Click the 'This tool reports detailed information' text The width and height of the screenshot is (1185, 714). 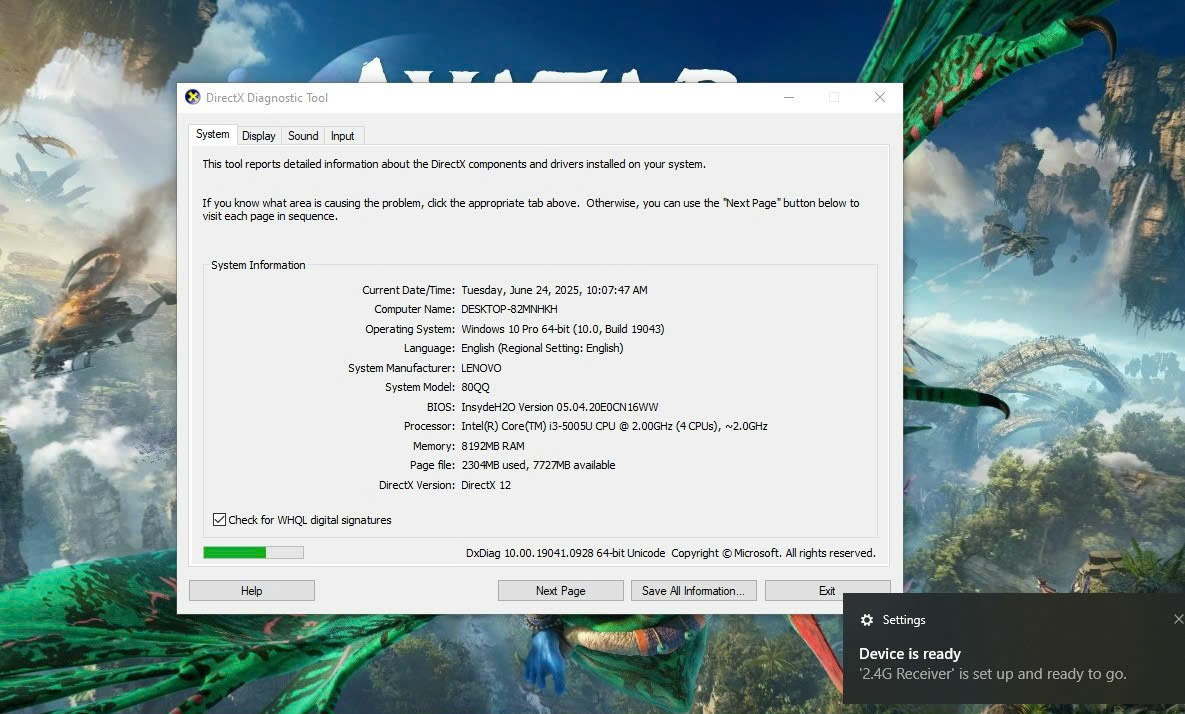click(453, 164)
